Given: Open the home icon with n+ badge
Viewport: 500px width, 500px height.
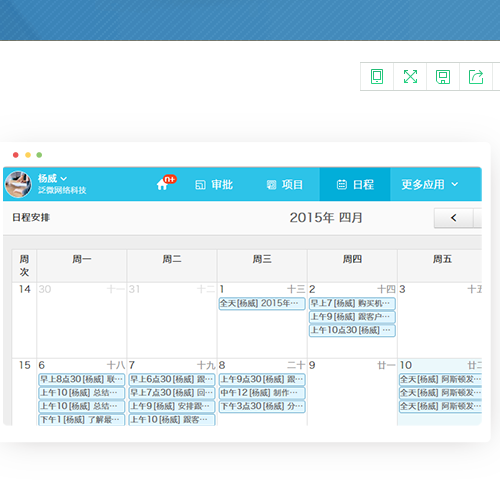Looking at the screenshot, I should click(166, 183).
